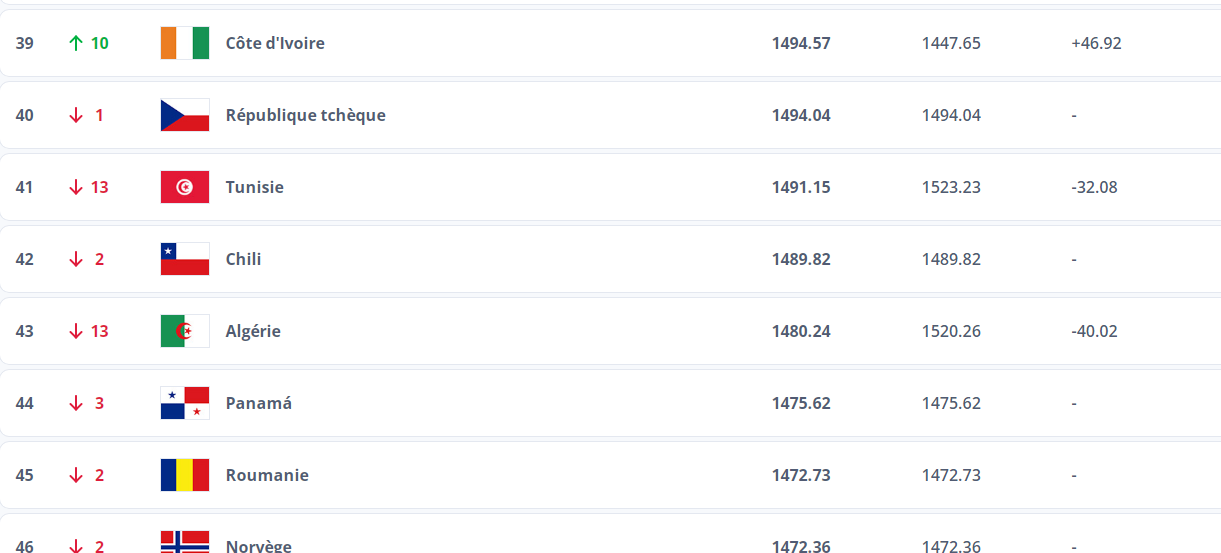Screen dimensions: 1221x553
Task: Click the Panamá country name
Action: point(259,403)
